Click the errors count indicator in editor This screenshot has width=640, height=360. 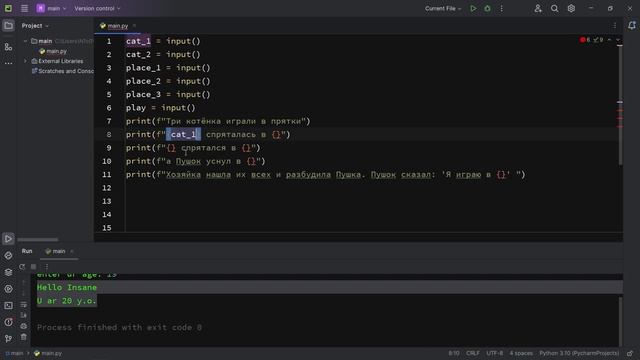(x=585, y=40)
